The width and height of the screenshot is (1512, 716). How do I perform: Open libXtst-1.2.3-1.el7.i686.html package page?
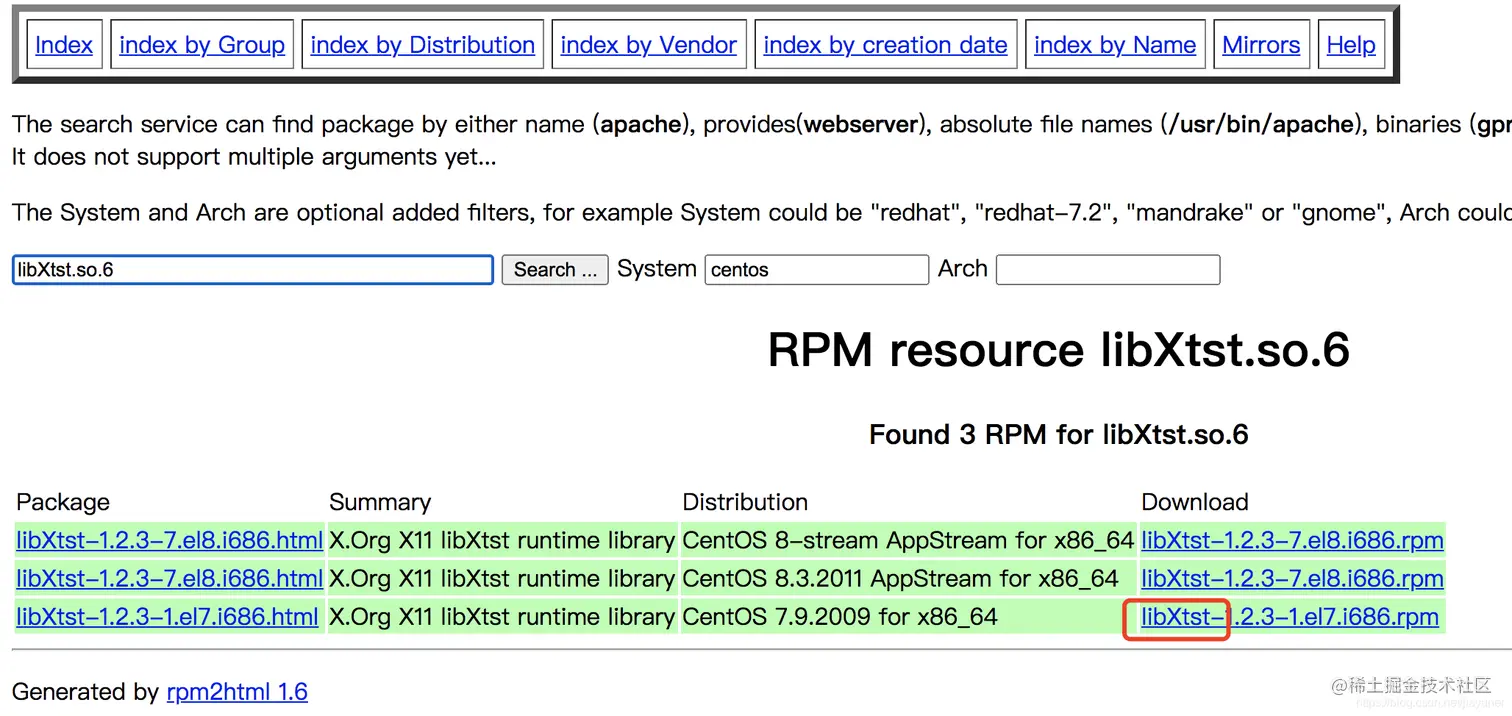[x=167, y=617]
